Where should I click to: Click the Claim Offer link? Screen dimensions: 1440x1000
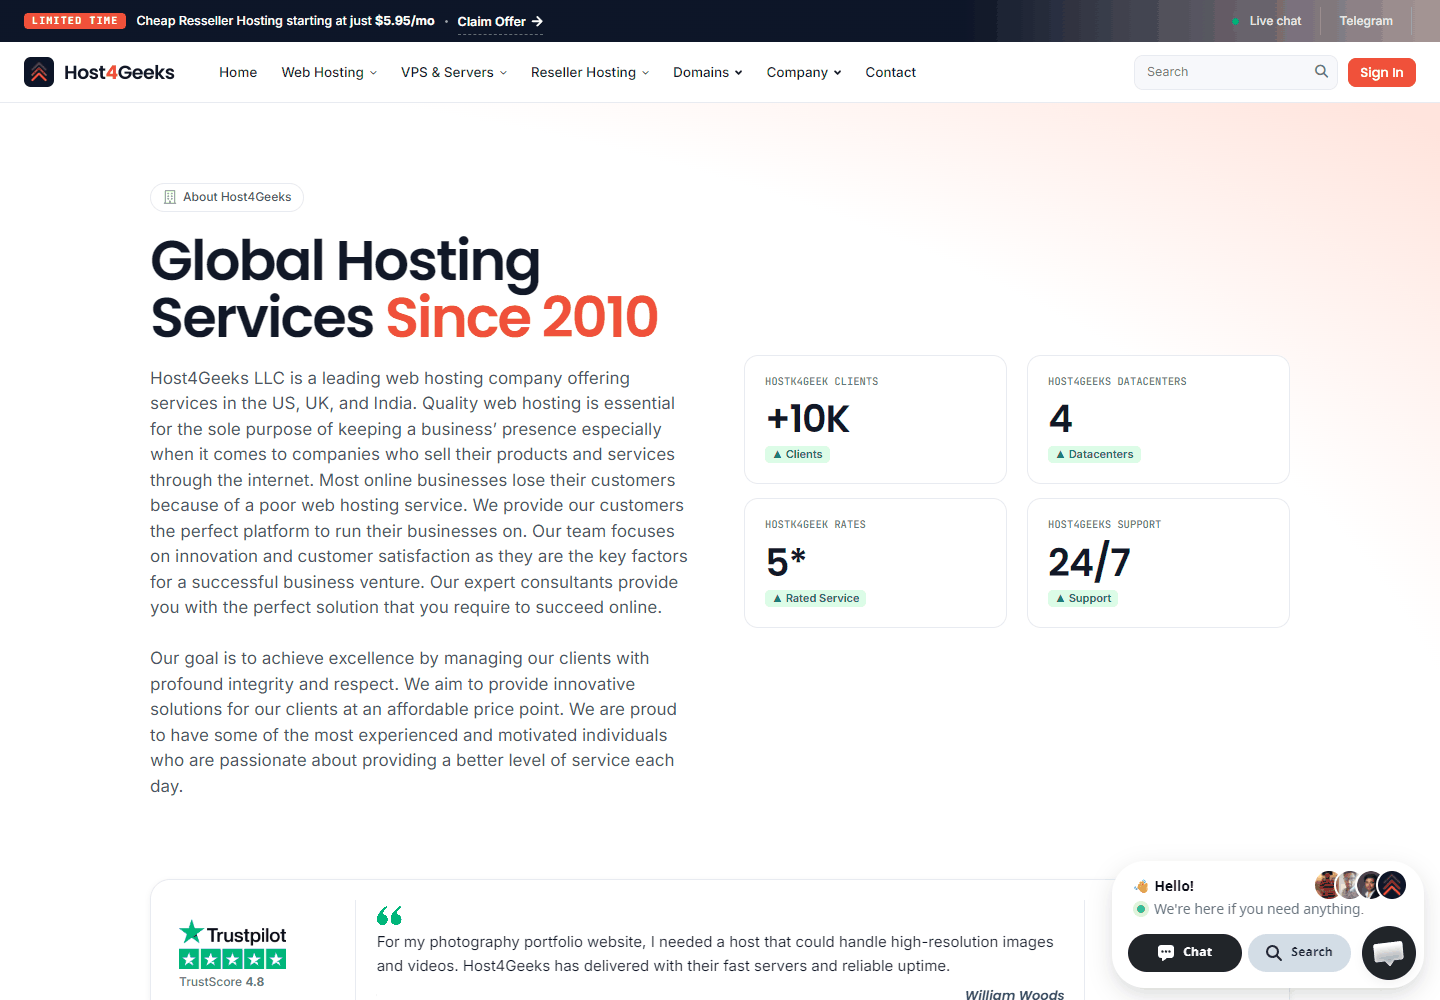point(500,21)
